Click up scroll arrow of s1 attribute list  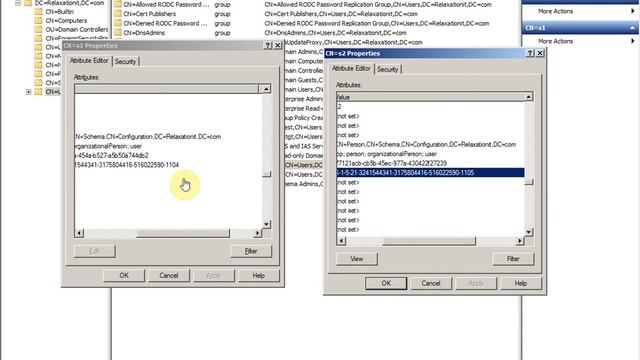point(266,89)
